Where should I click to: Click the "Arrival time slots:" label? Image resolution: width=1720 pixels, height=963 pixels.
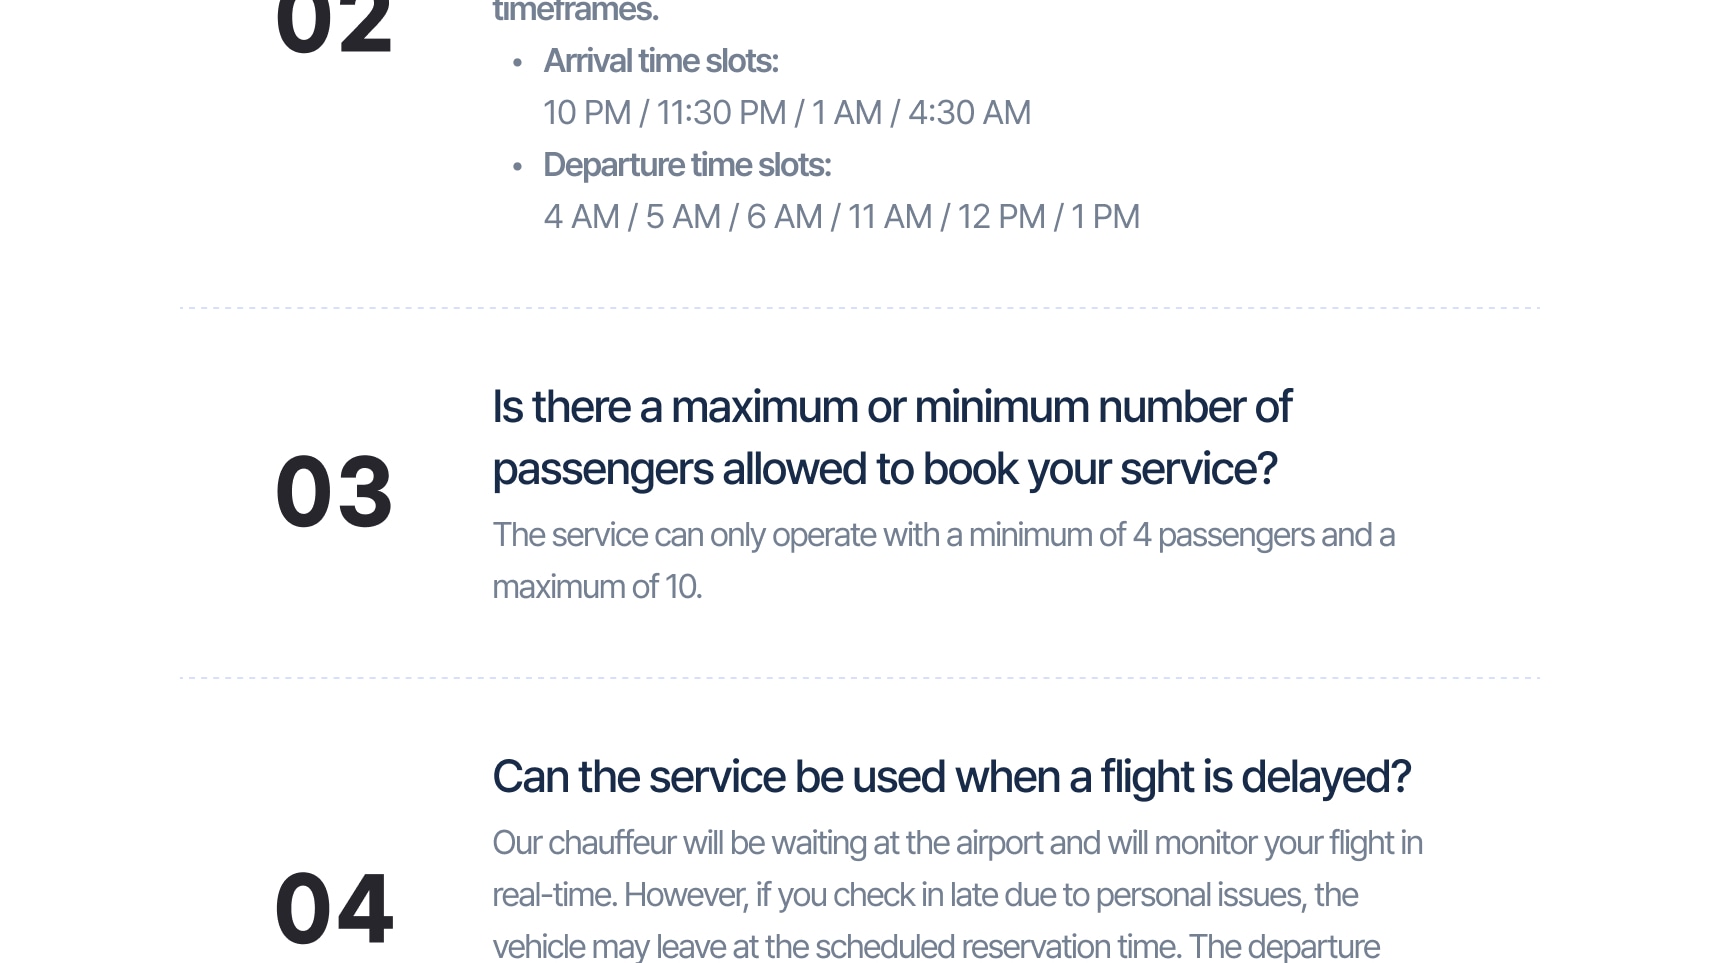pyautogui.click(x=661, y=61)
